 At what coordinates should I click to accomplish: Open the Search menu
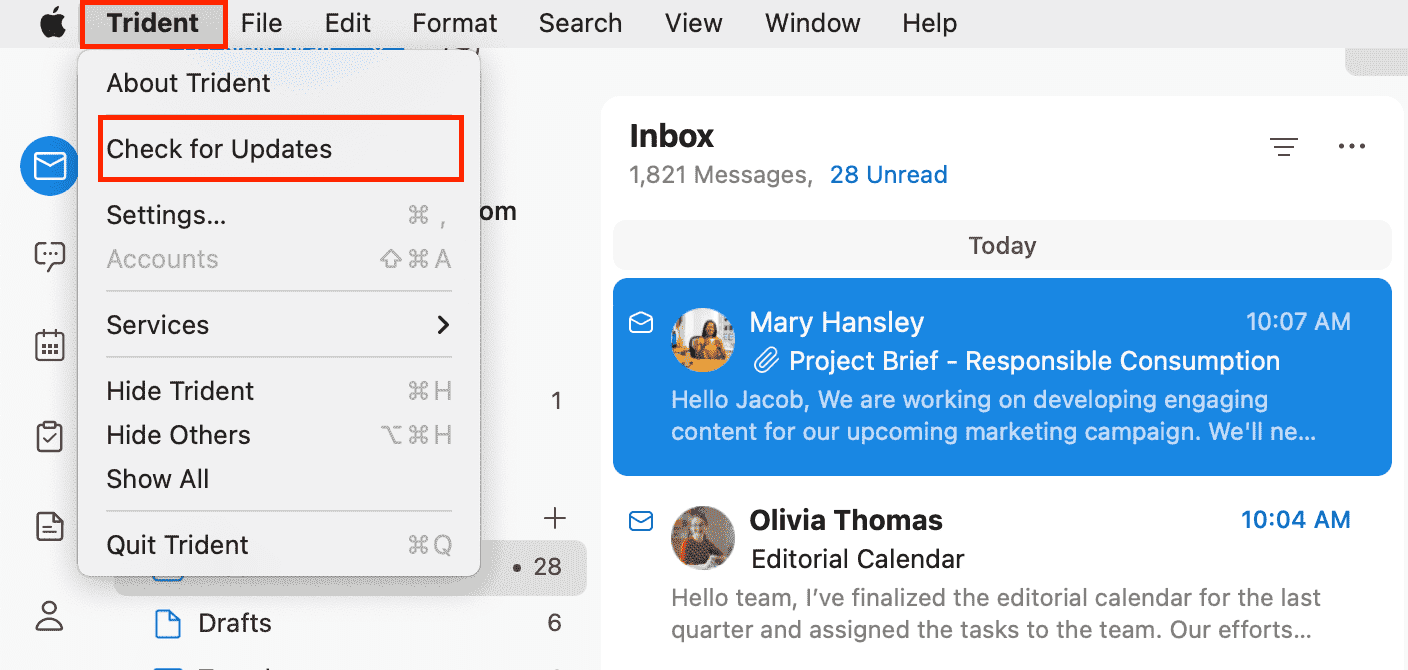point(580,23)
